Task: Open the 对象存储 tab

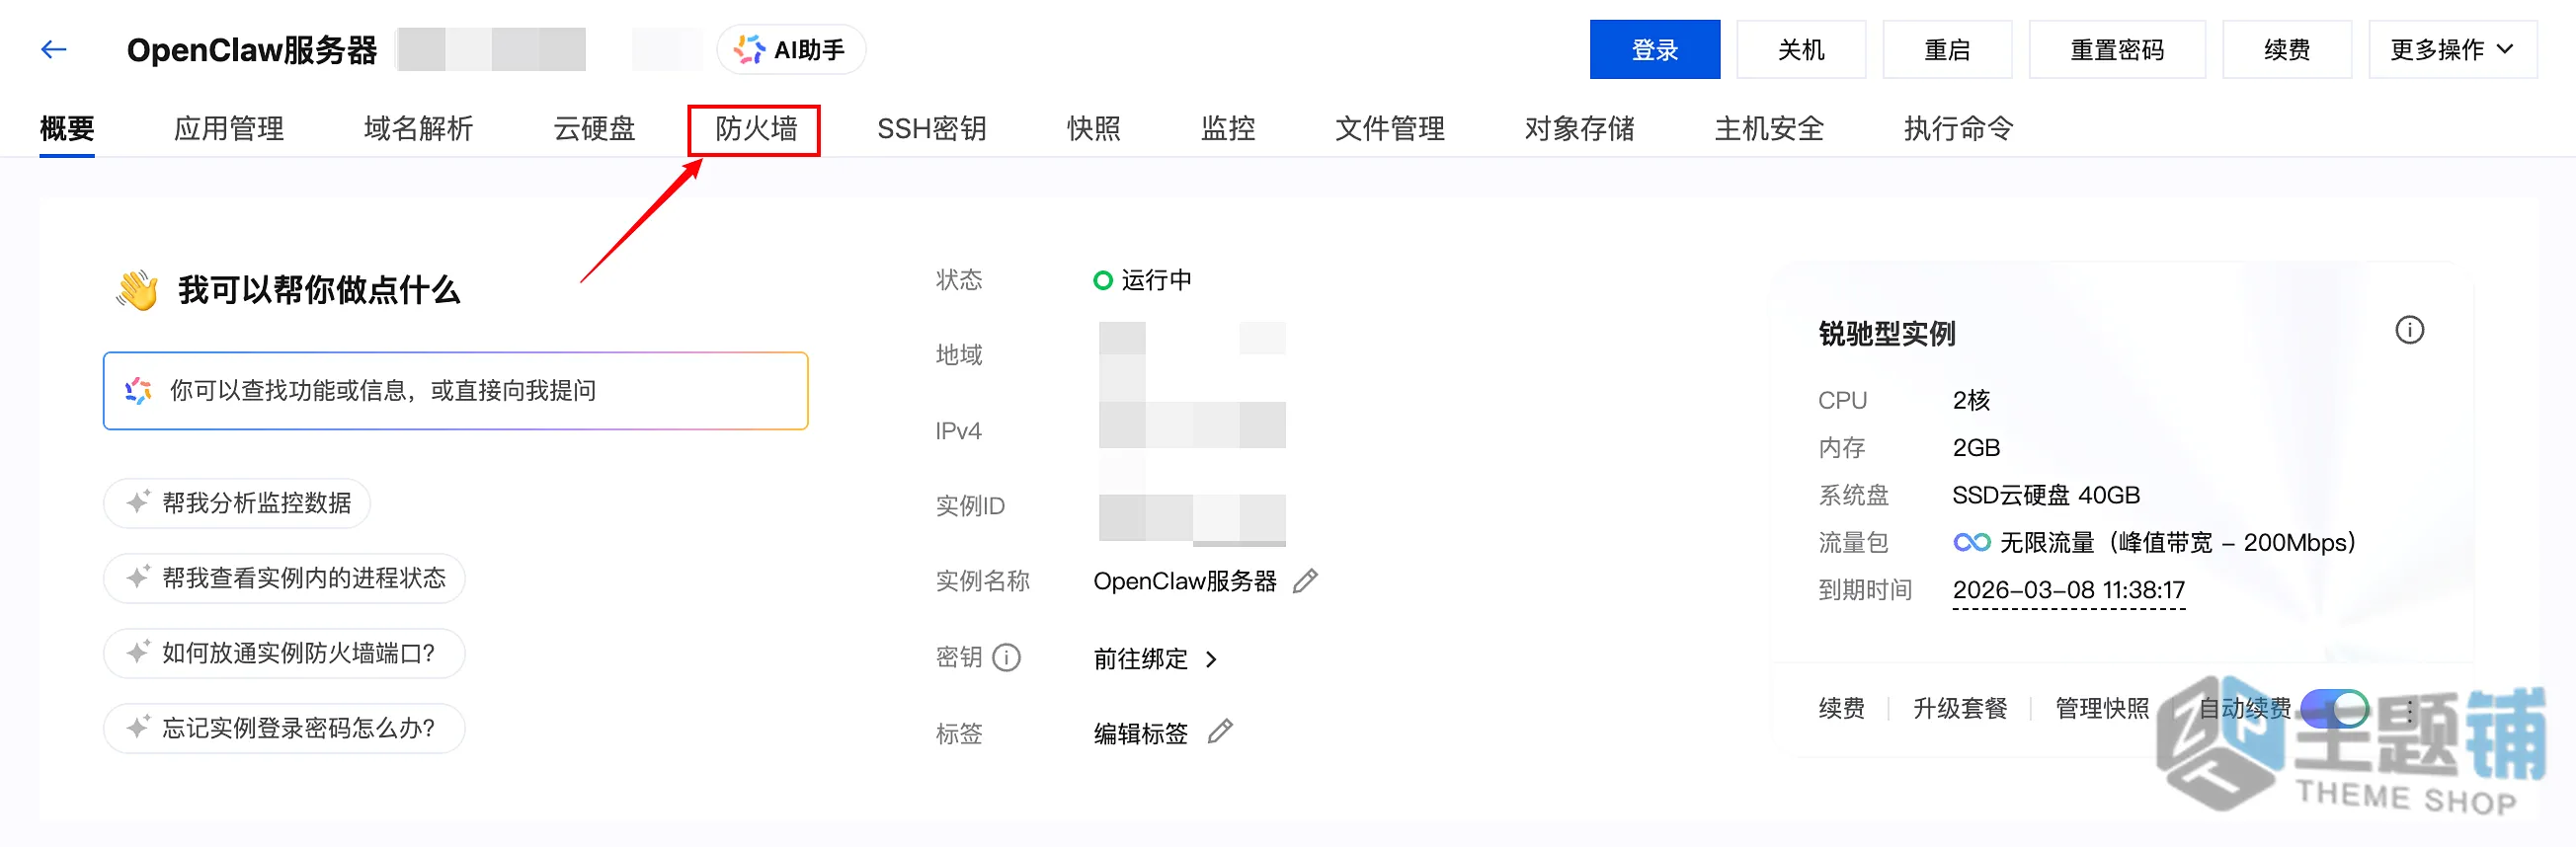Action: click(1579, 128)
